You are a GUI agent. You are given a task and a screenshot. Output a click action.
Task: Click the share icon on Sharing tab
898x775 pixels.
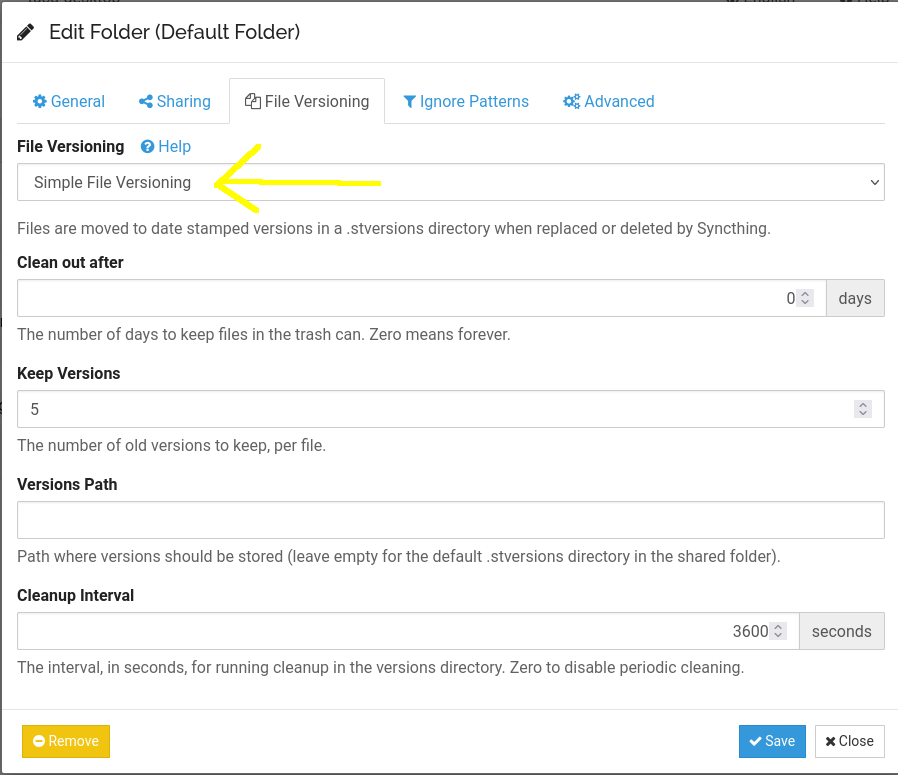point(146,101)
